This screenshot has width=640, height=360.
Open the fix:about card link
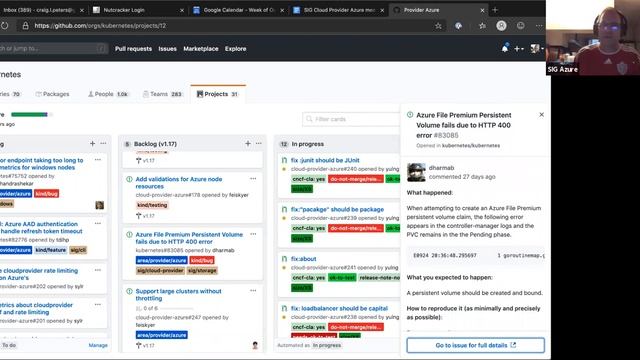click(x=303, y=259)
